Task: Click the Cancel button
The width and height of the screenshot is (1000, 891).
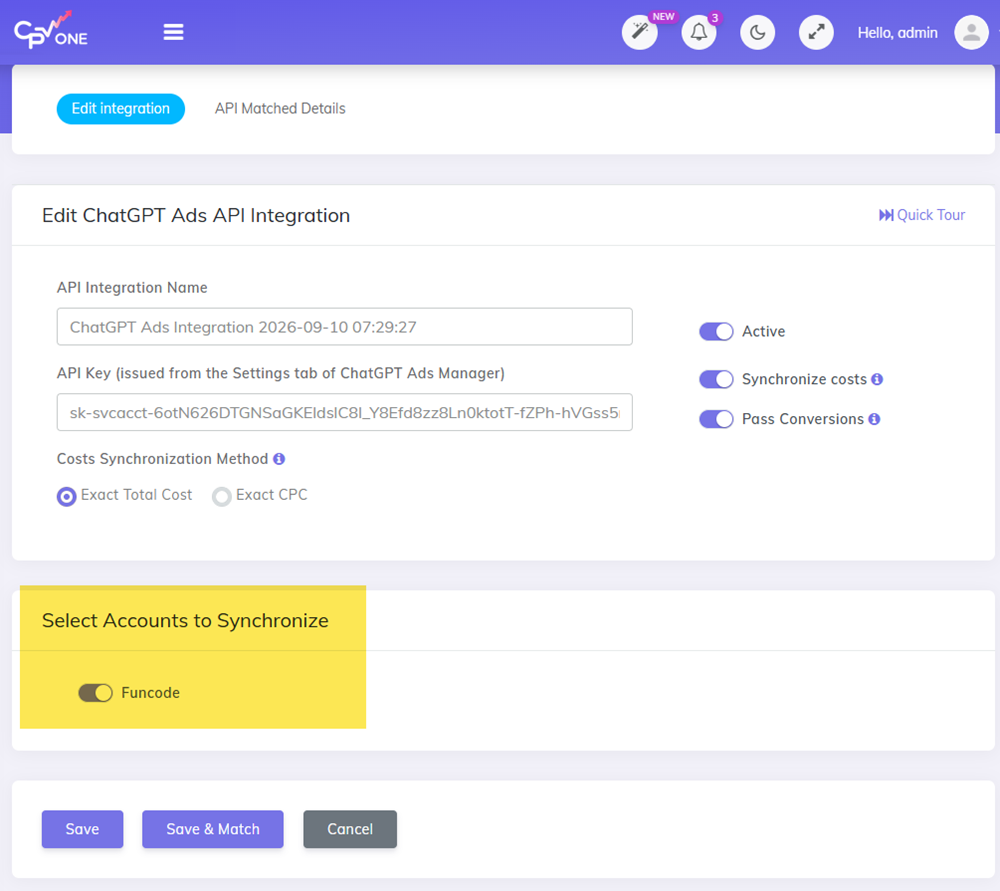Action: click(350, 829)
